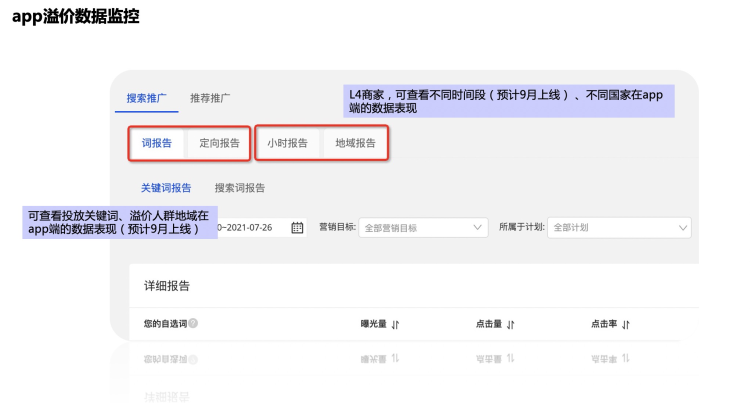Expand the 所属于计划 dropdown
Viewport: 750px width, 403px height.
(618, 228)
